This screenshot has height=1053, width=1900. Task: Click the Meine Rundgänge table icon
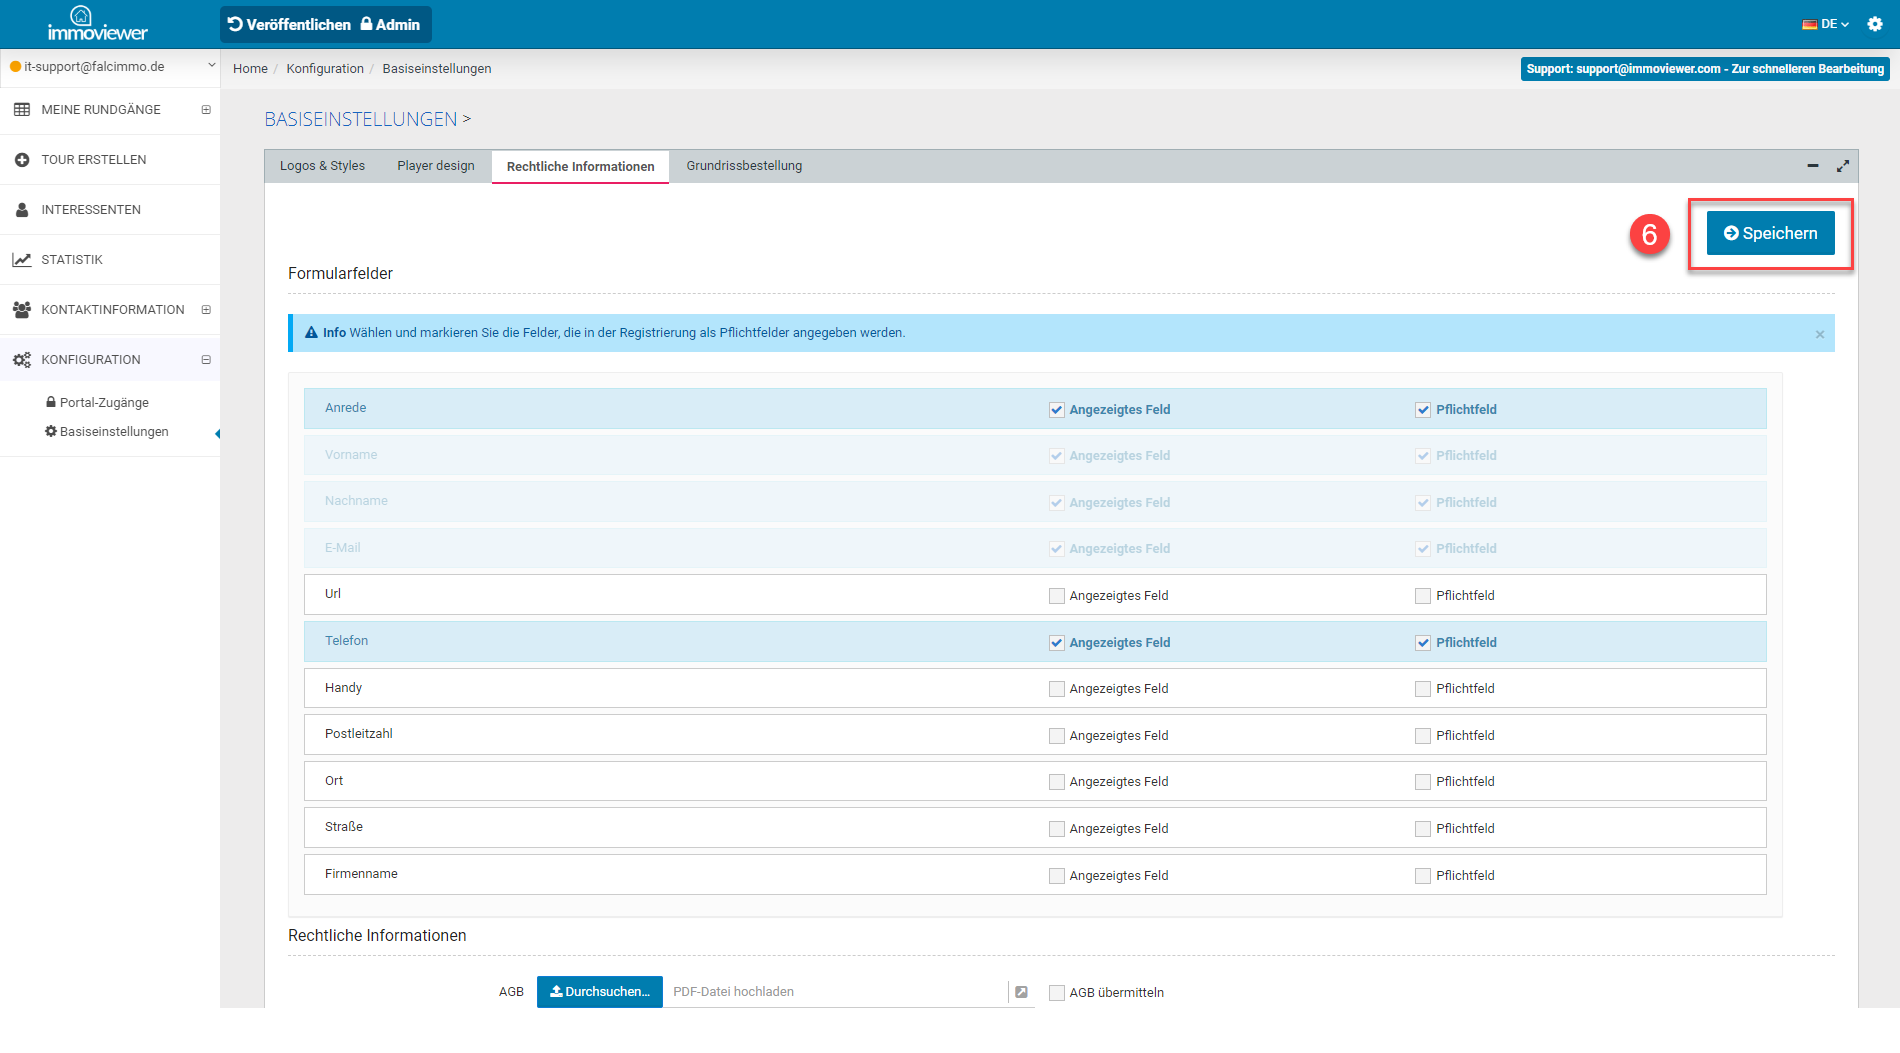tap(22, 110)
